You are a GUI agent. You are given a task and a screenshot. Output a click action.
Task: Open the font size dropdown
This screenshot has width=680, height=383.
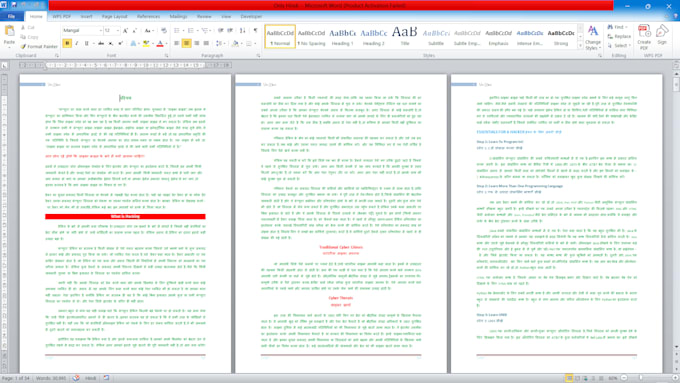pyautogui.click(x=117, y=31)
